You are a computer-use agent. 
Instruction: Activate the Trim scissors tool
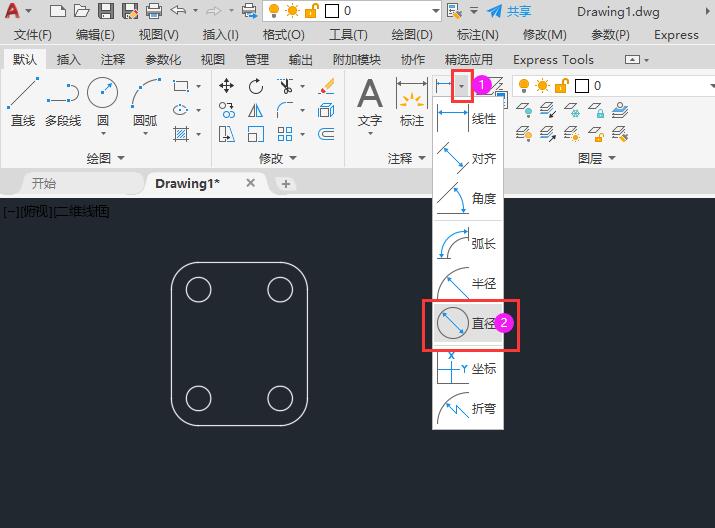click(285, 86)
